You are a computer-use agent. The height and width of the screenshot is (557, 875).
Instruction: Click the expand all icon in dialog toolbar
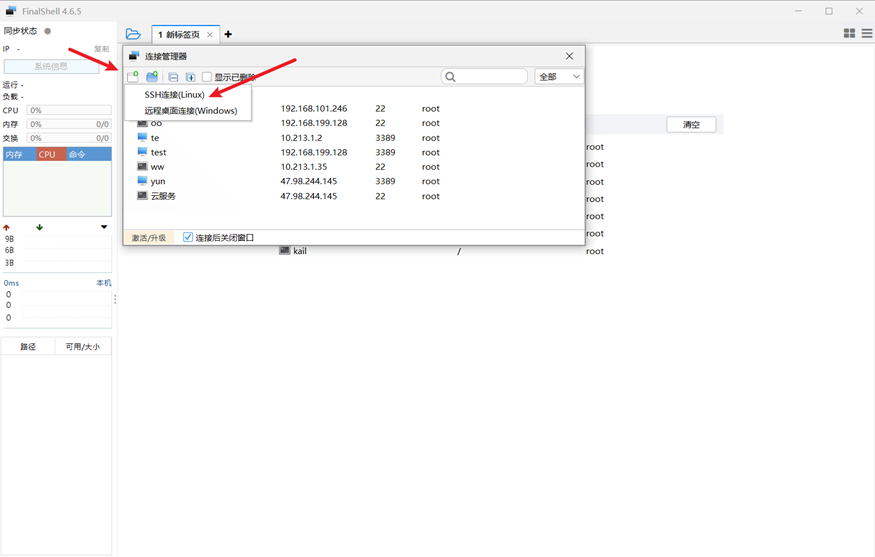click(190, 77)
